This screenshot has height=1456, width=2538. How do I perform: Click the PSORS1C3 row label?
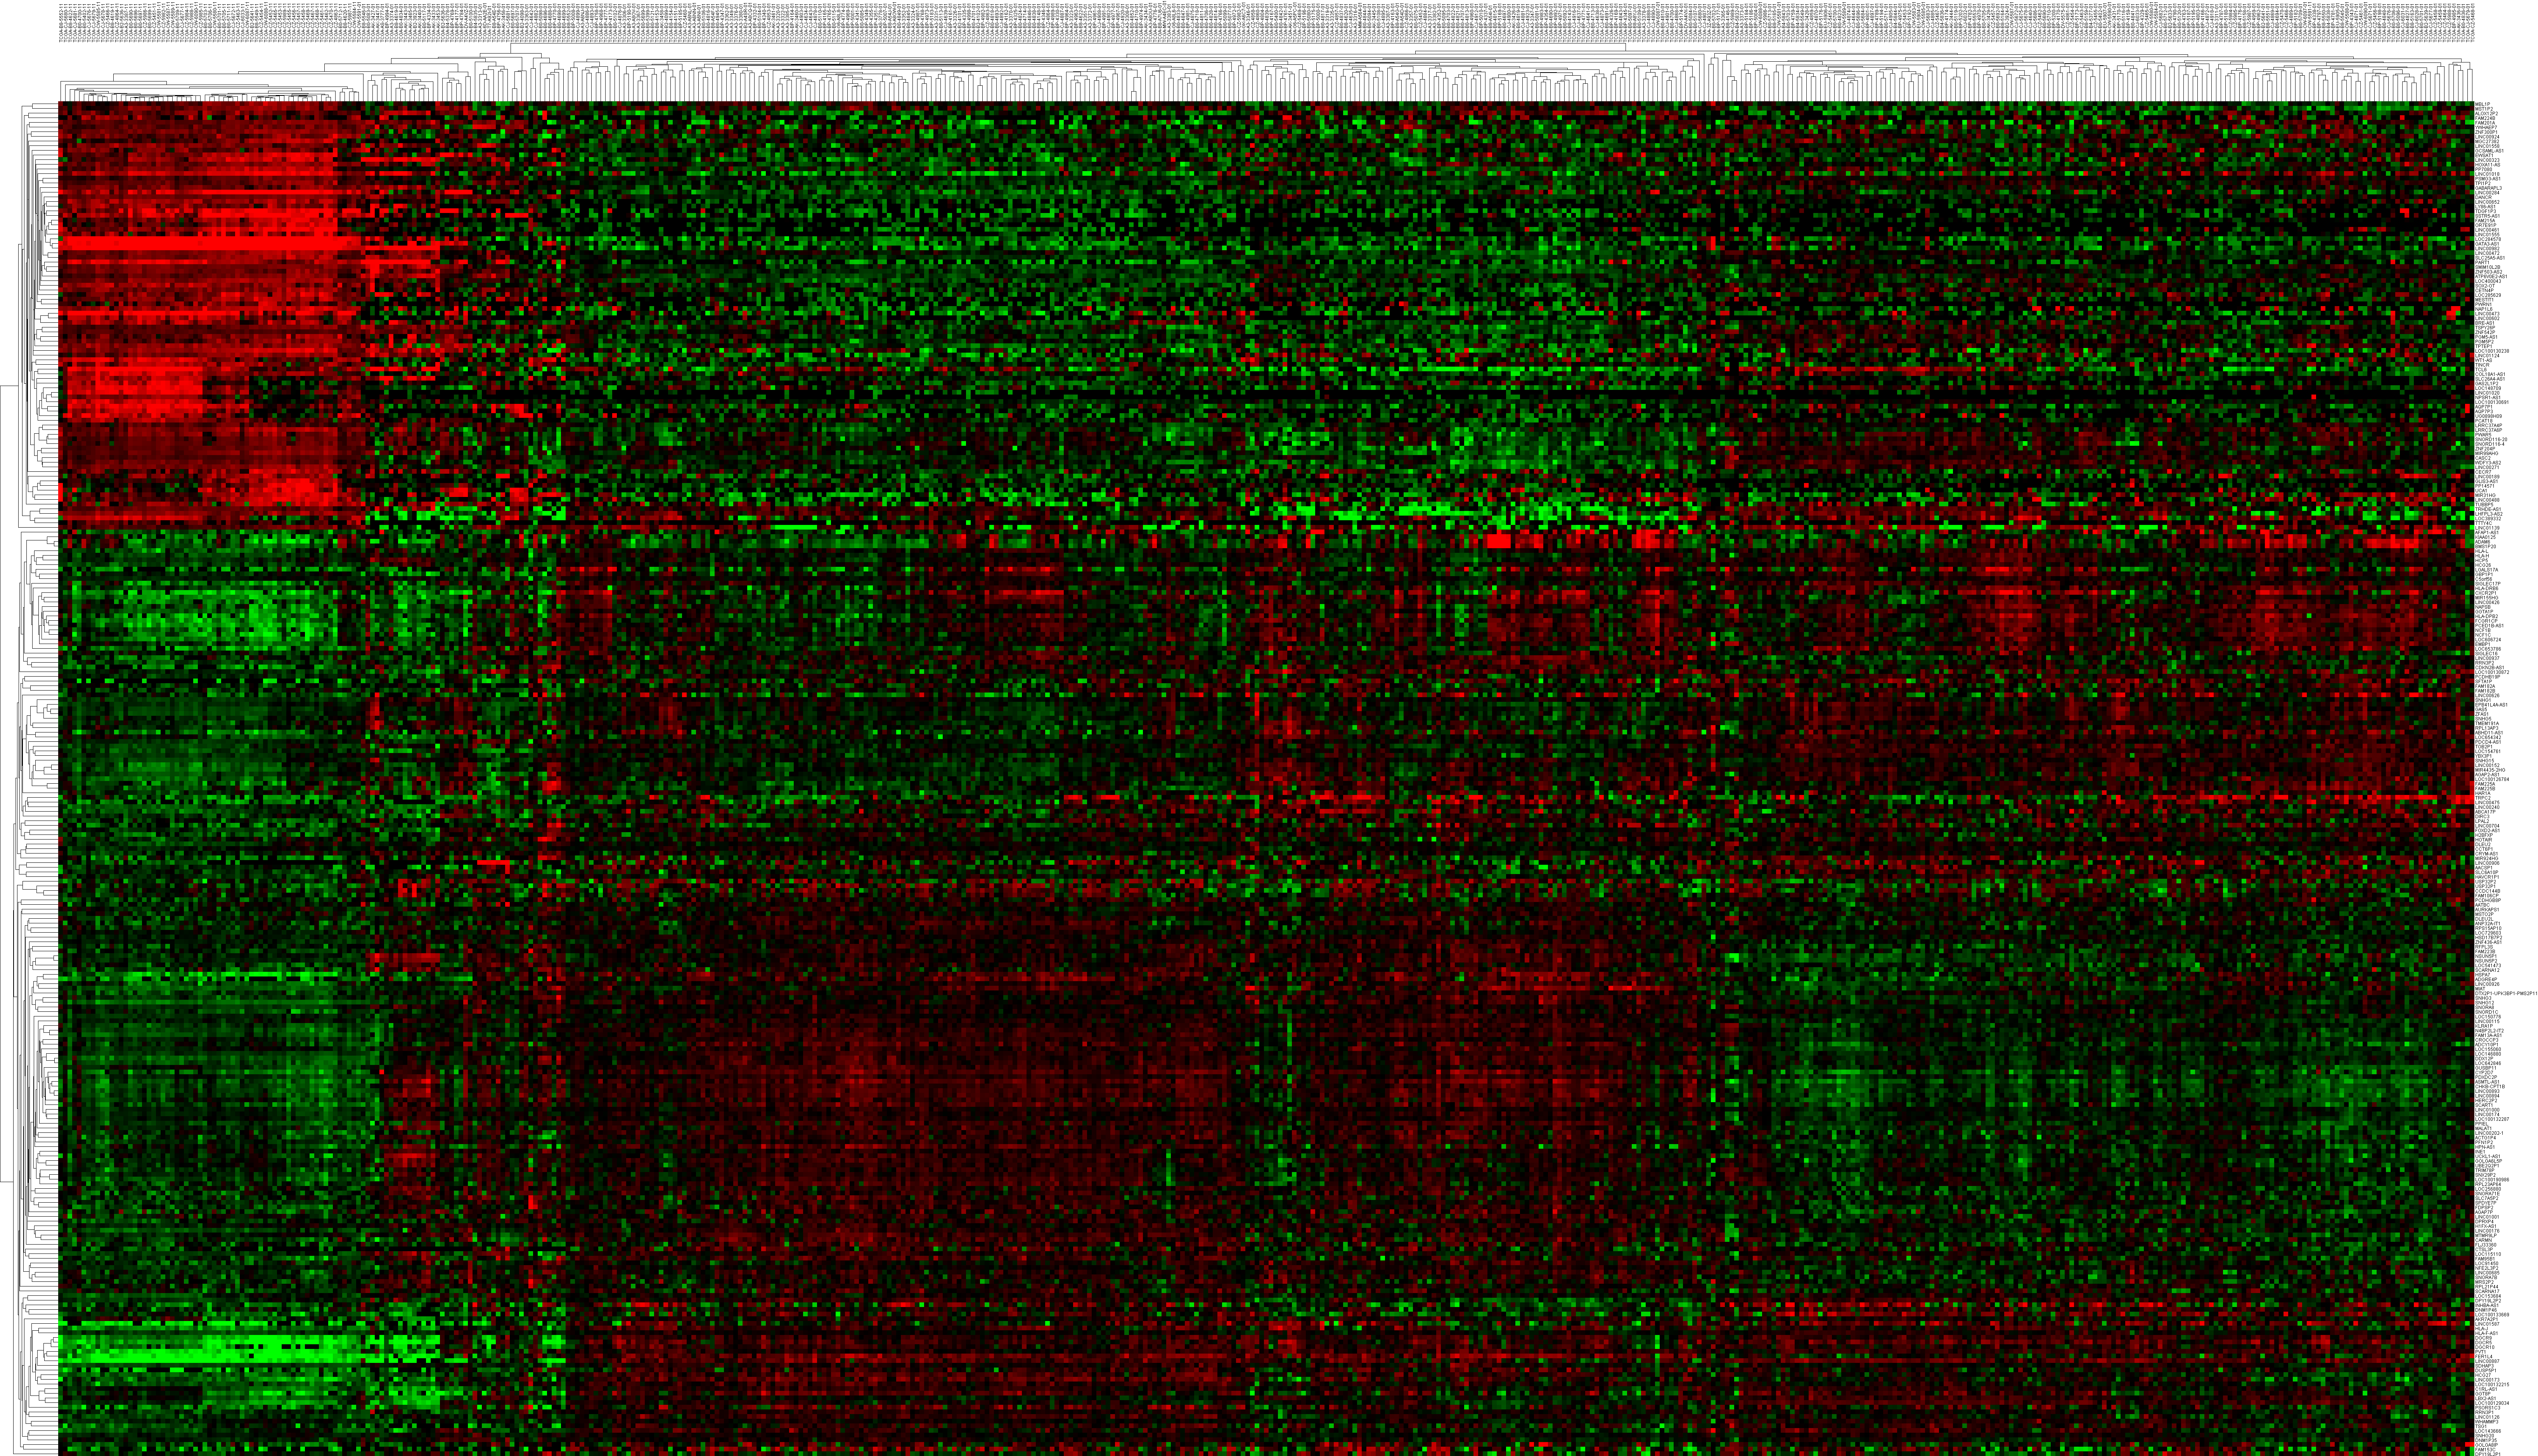coord(2488,1408)
